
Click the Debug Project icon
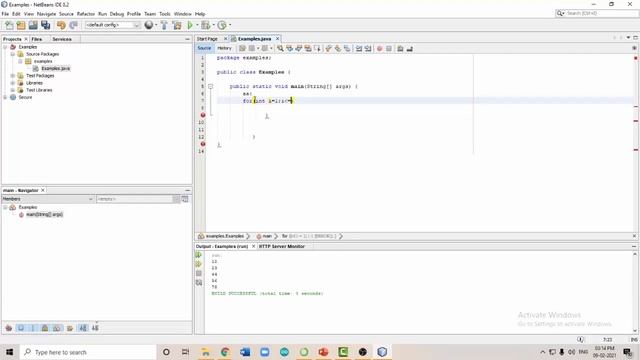click(x=205, y=25)
